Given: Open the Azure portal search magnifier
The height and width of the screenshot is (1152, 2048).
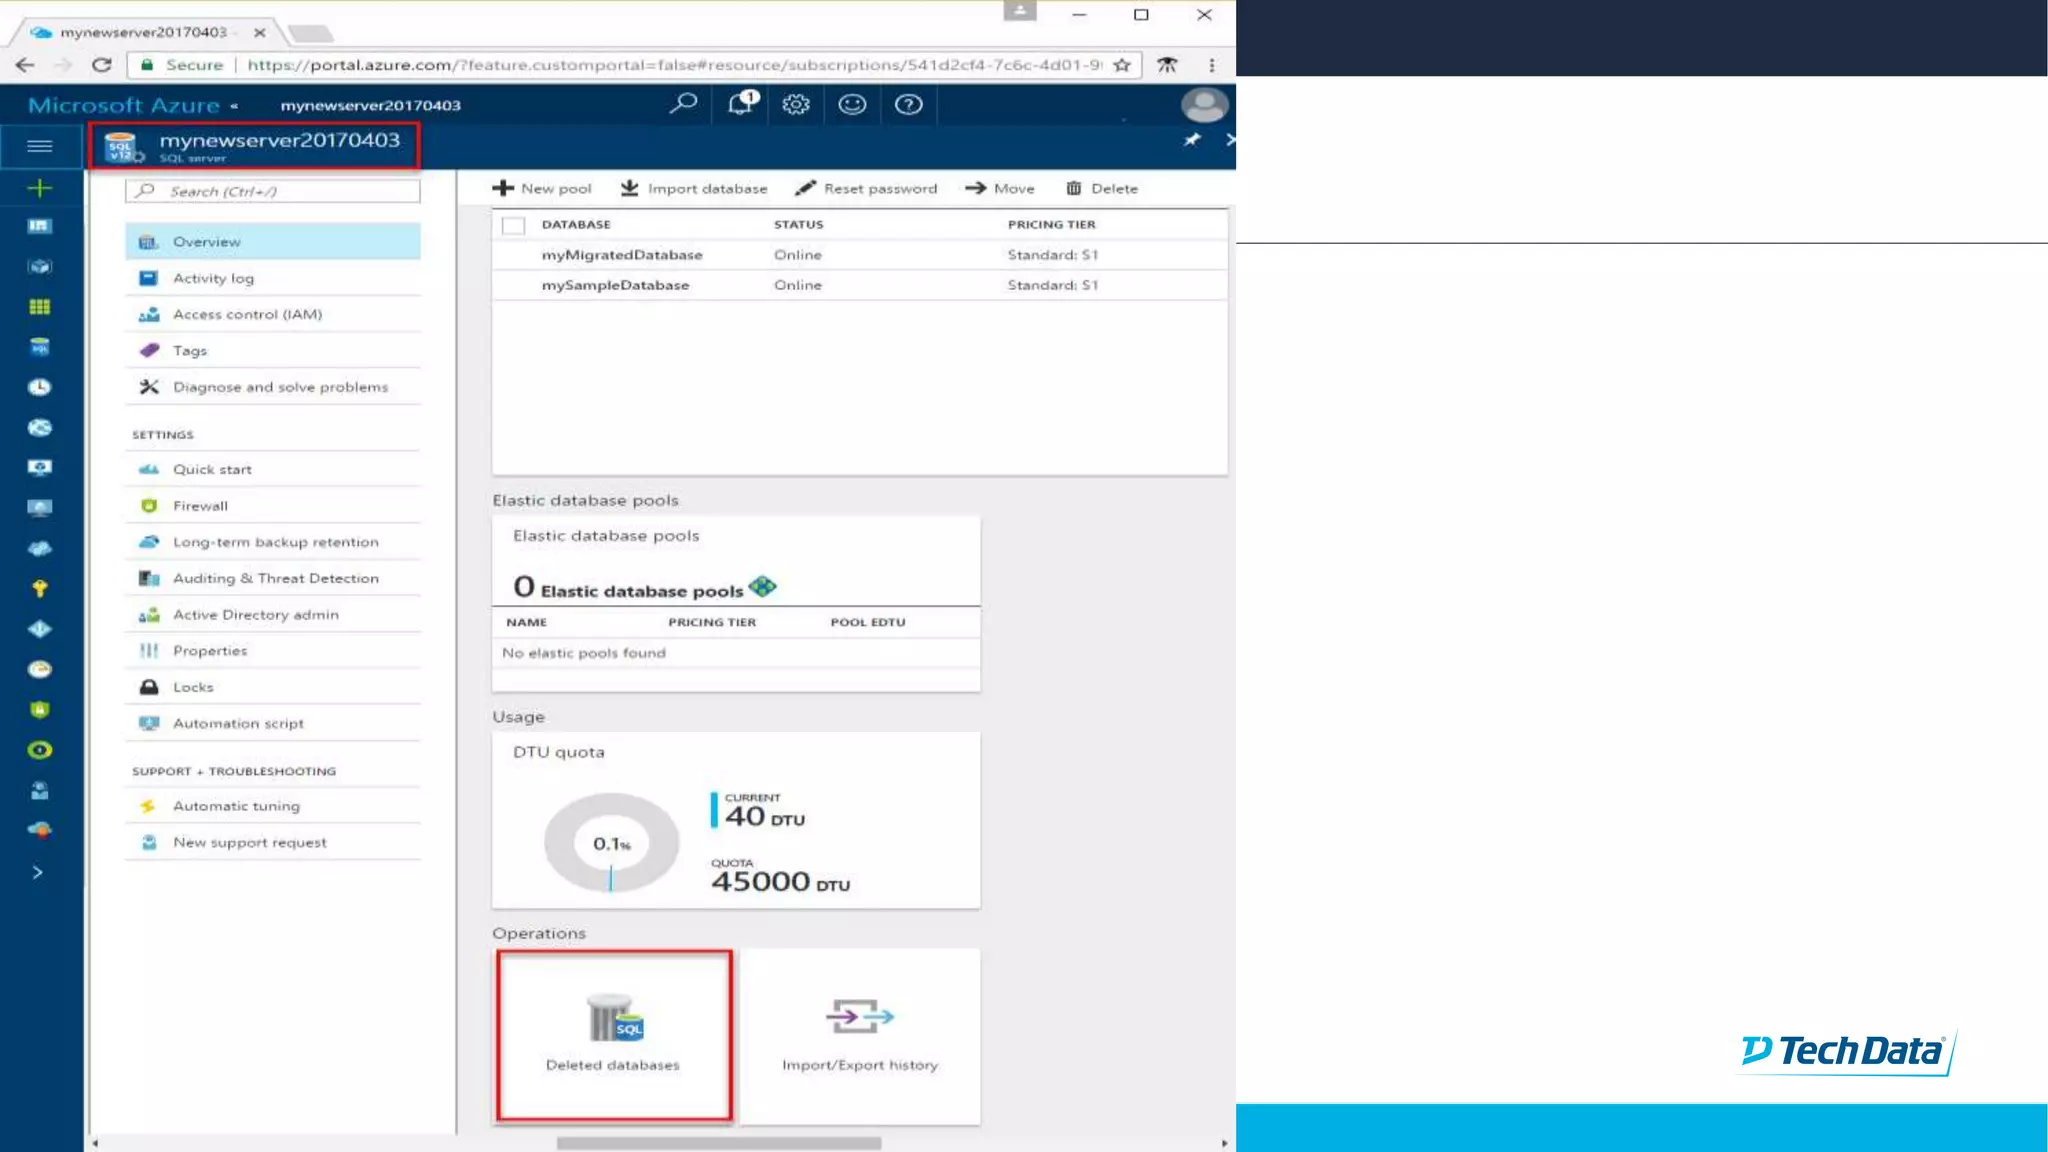Looking at the screenshot, I should tap(683, 103).
